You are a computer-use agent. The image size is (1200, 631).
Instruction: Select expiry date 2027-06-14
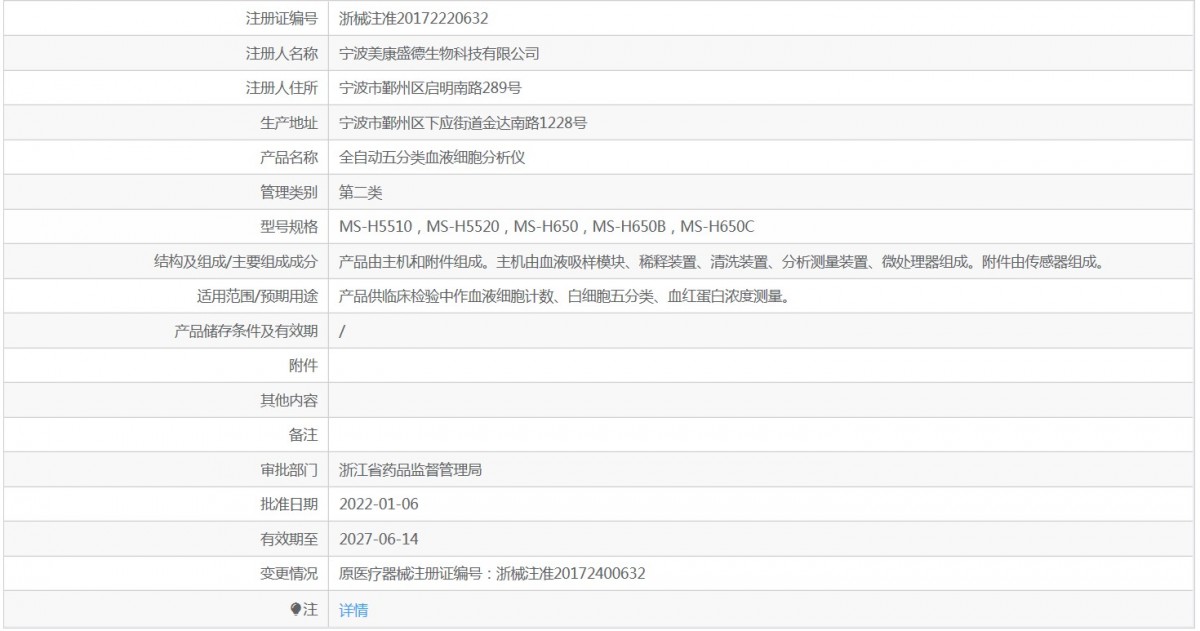tap(379, 539)
